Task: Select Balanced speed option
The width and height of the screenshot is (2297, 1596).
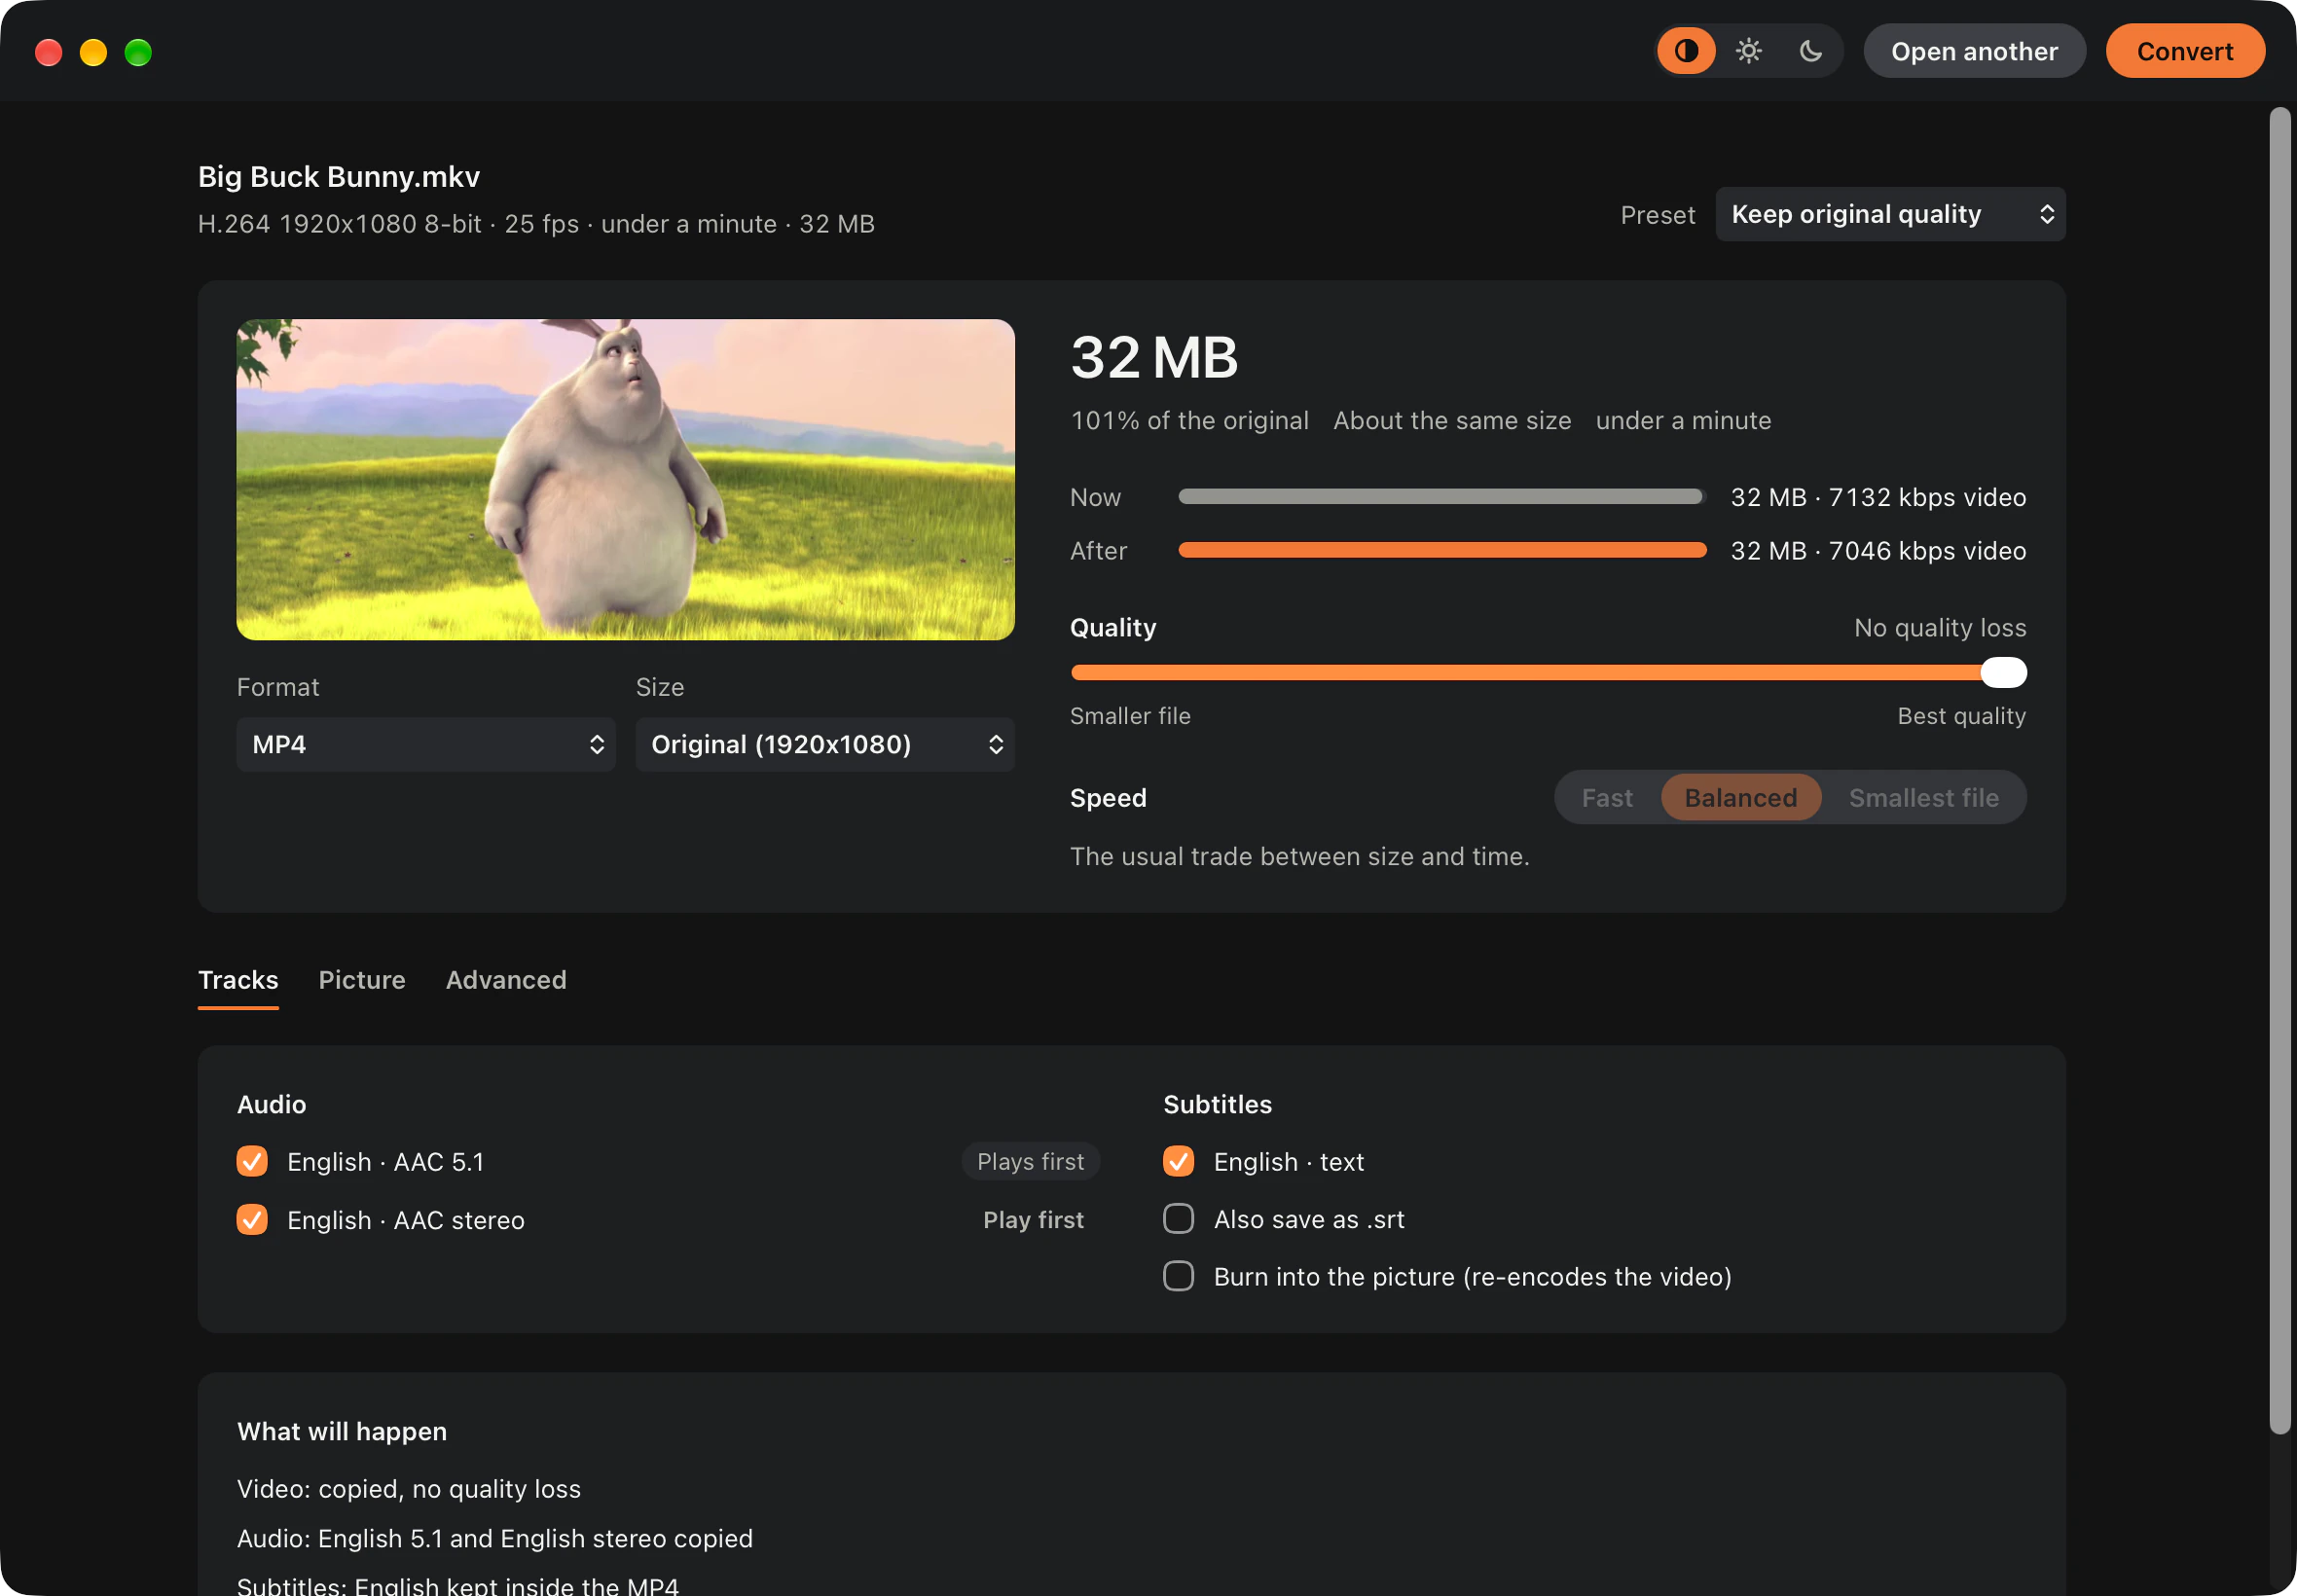Action: coord(1740,798)
